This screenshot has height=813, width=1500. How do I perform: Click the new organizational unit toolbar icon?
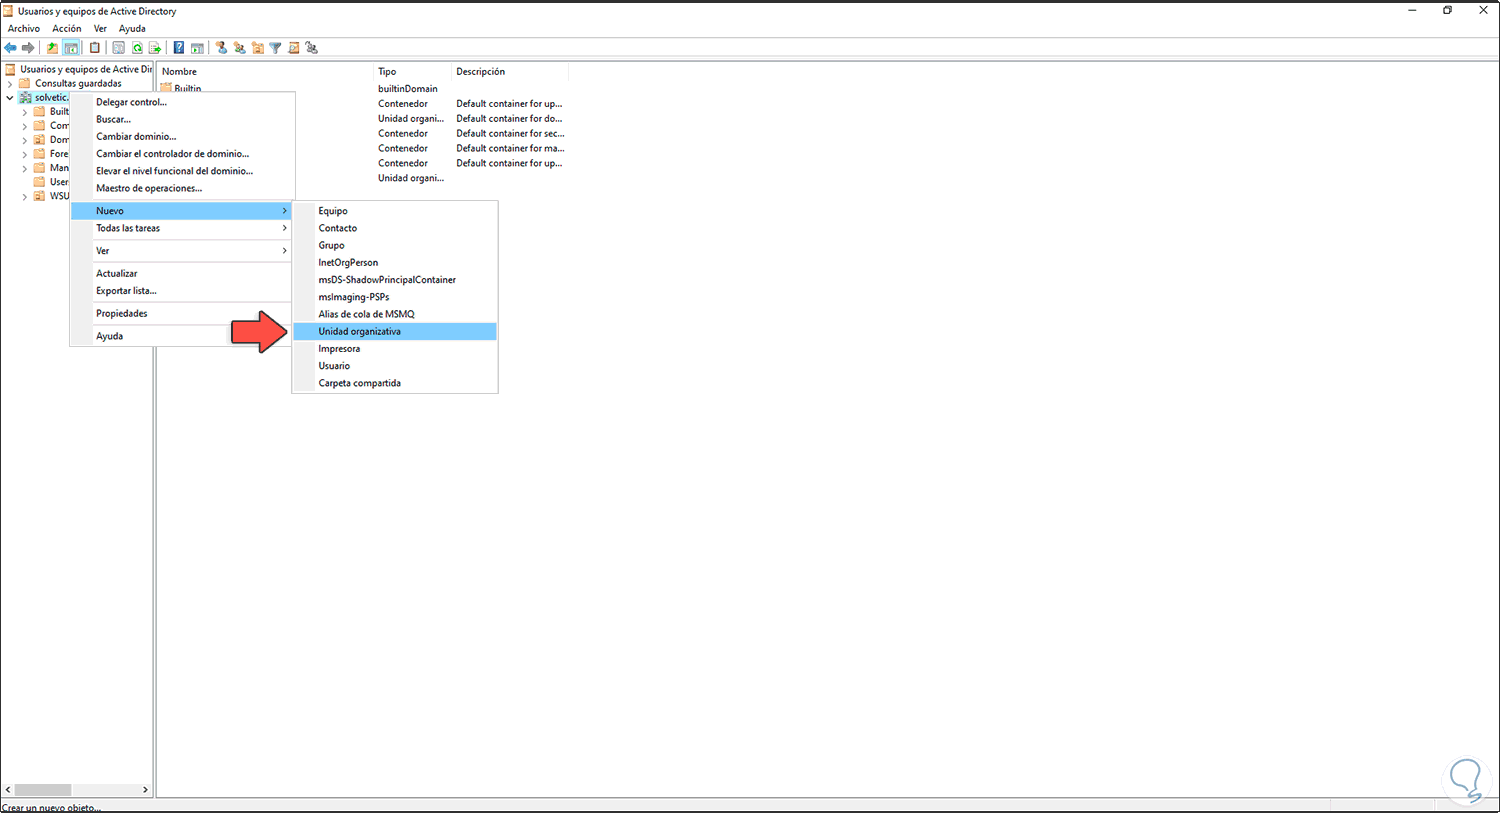click(x=258, y=48)
